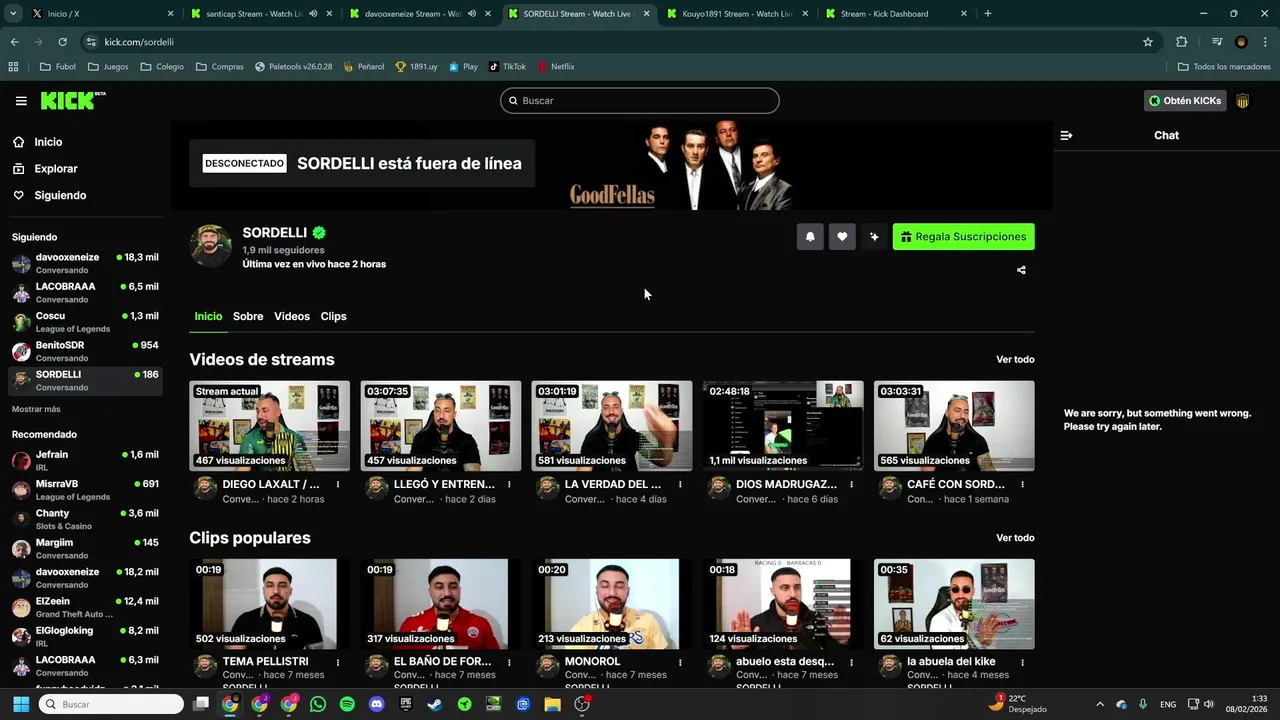Switch to Stream - Kick Dashboard tab
This screenshot has width=1280, height=720.
[x=895, y=14]
